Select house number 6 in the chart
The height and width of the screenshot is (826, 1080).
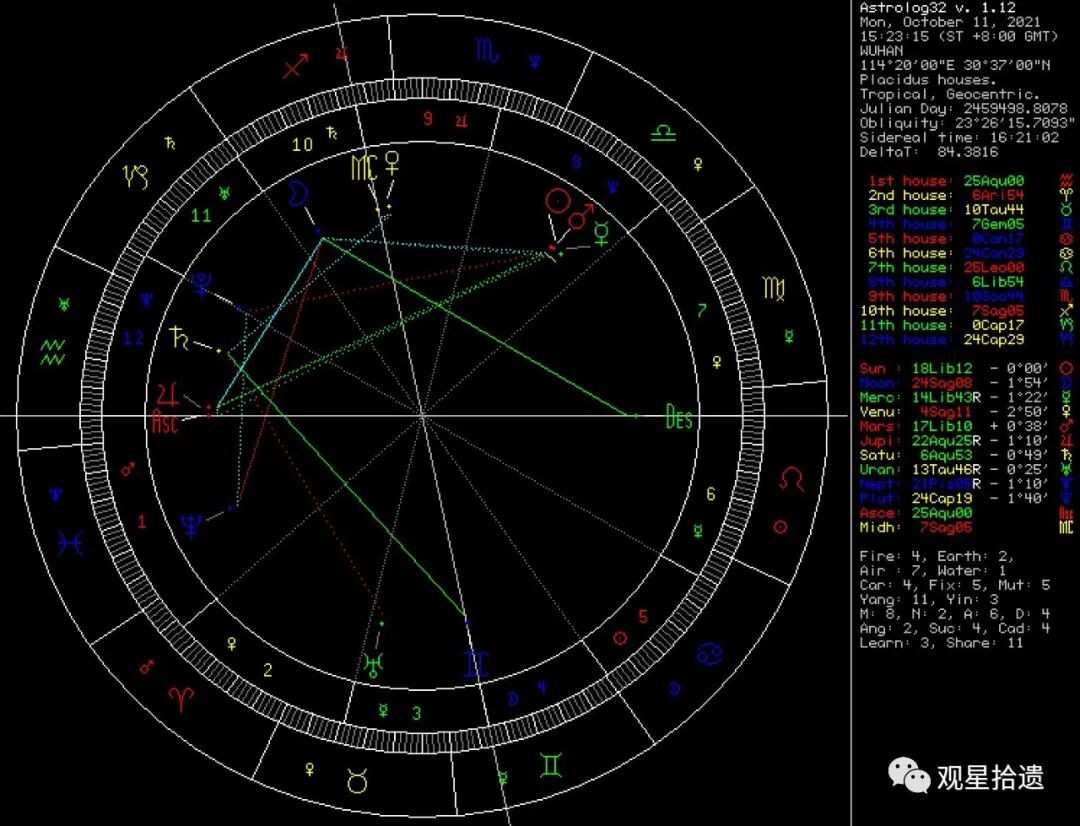click(x=711, y=494)
